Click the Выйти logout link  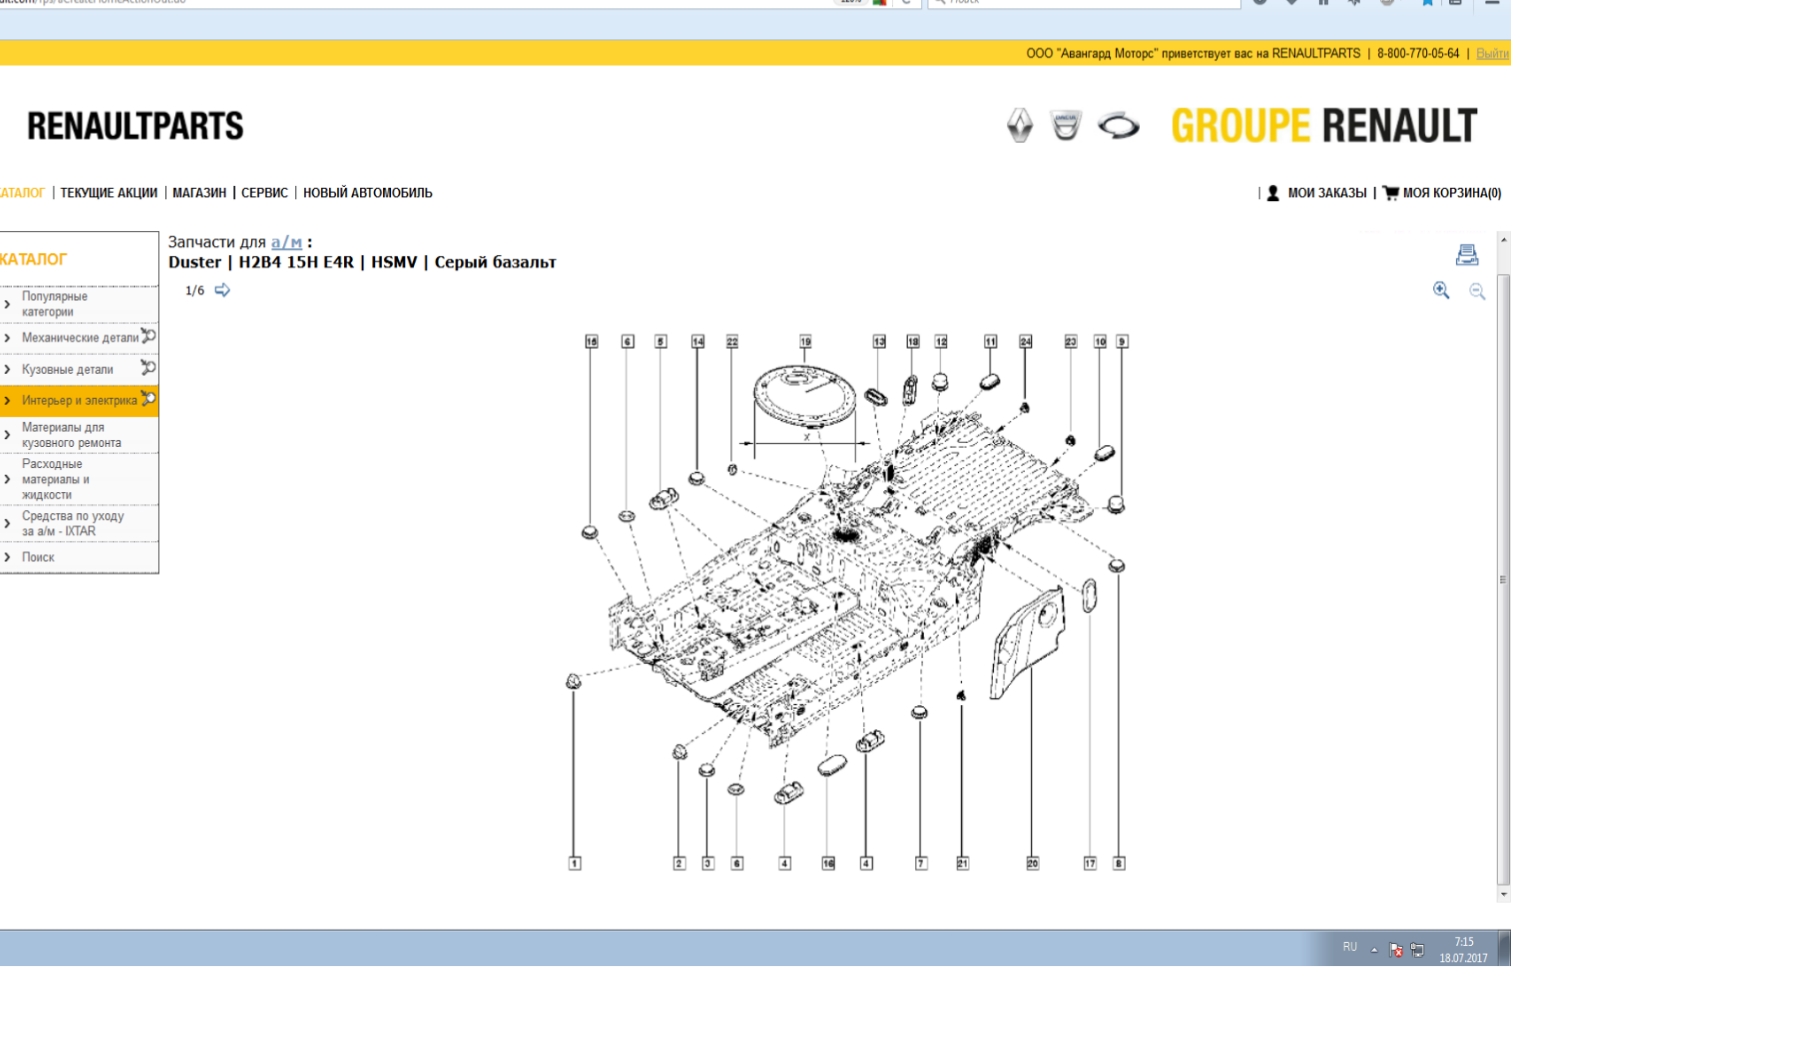[x=1491, y=54]
